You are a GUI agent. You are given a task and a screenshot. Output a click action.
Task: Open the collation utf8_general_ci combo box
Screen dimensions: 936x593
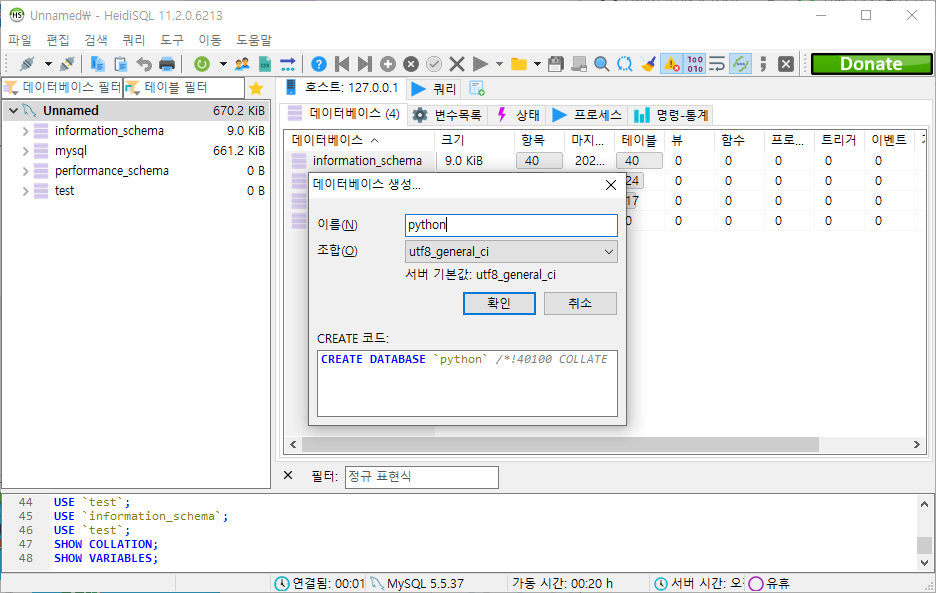511,251
